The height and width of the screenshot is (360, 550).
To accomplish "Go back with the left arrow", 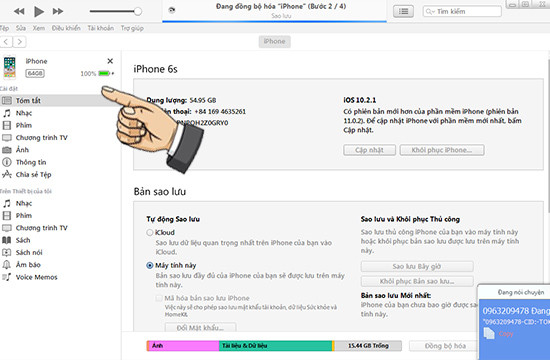I will pos(6,42).
